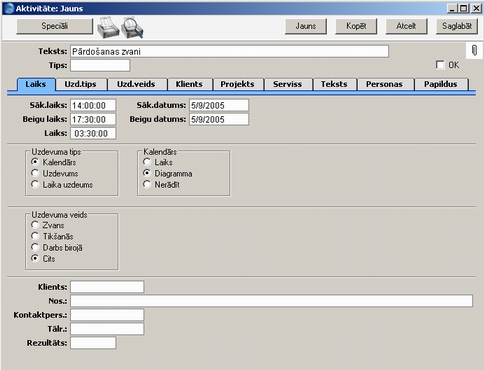Open the Speciāli menu button
This screenshot has height=370, width=484.
point(55,26)
